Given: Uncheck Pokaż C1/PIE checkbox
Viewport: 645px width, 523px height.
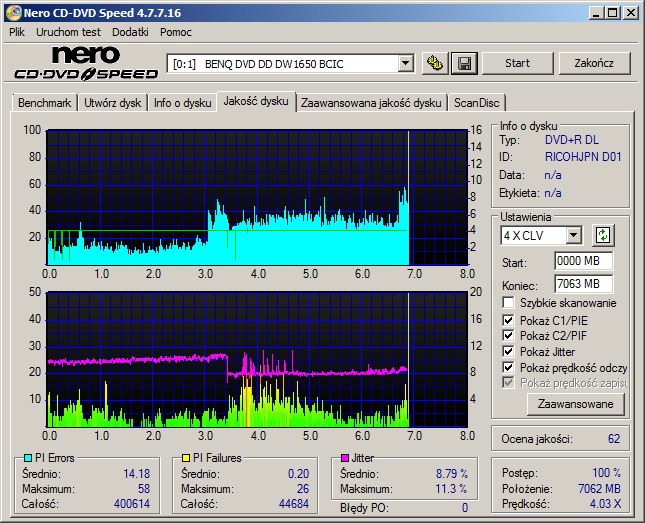Looking at the screenshot, I should pos(508,320).
